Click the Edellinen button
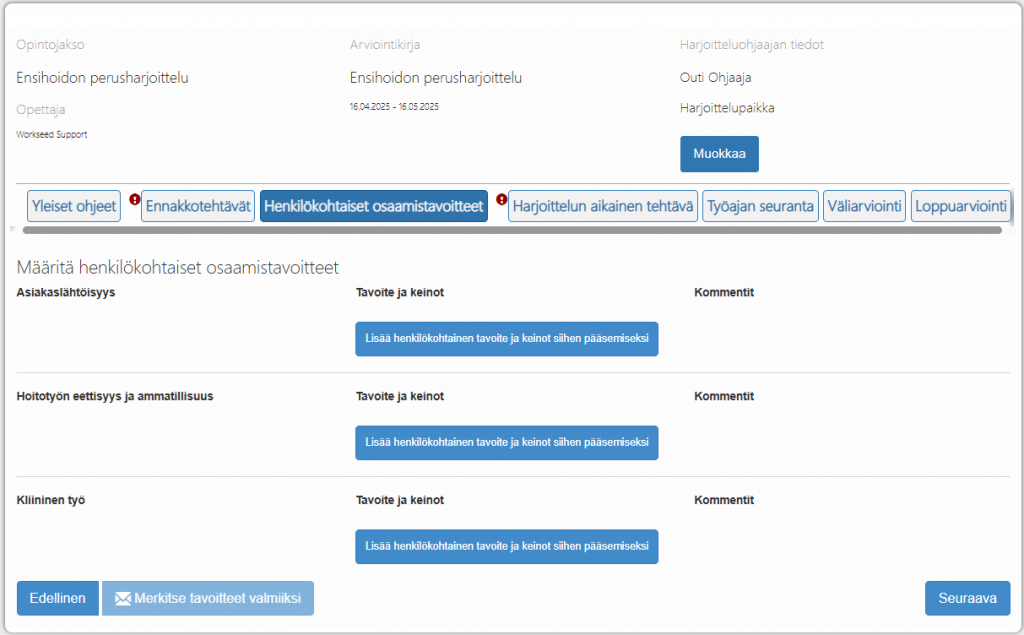The image size is (1024, 635). click(58, 599)
